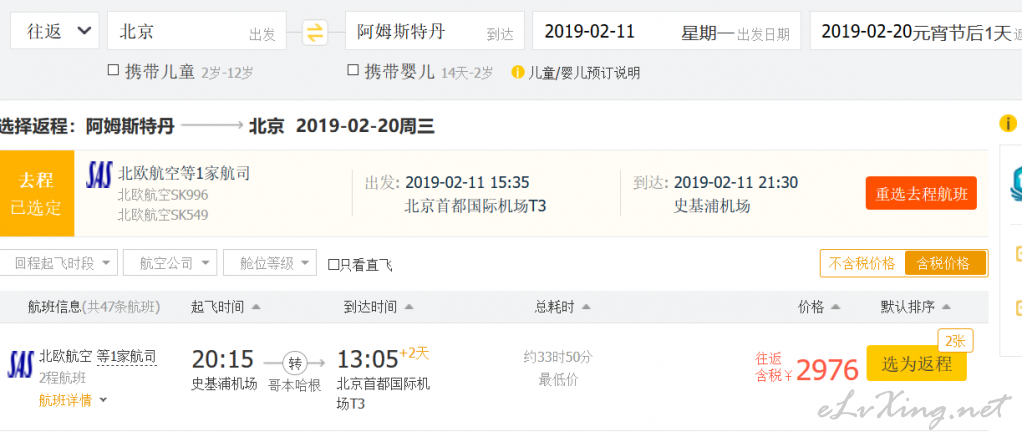Enable 携带婴儿 checkbox
The height and width of the screenshot is (442, 1022).
(353, 70)
